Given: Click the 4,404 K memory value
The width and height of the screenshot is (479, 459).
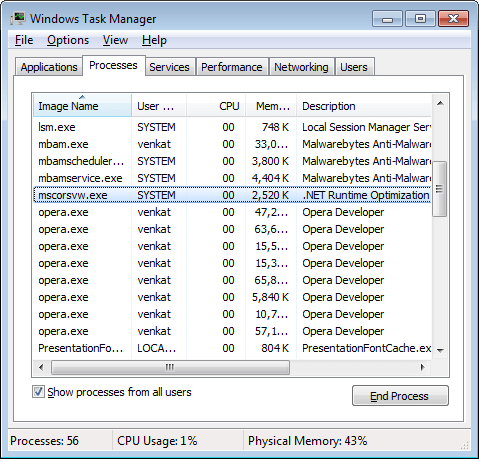Looking at the screenshot, I should pos(270,178).
